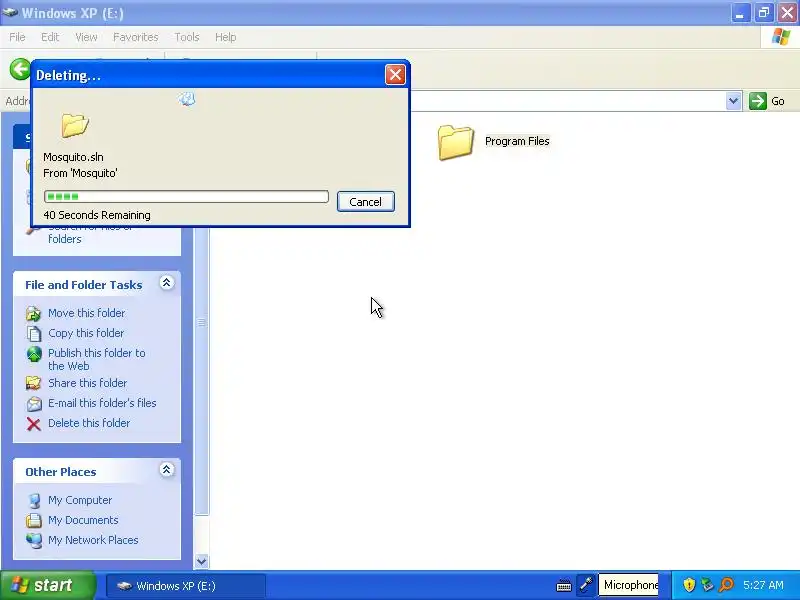Click the Copy this folder icon

(x=34, y=333)
